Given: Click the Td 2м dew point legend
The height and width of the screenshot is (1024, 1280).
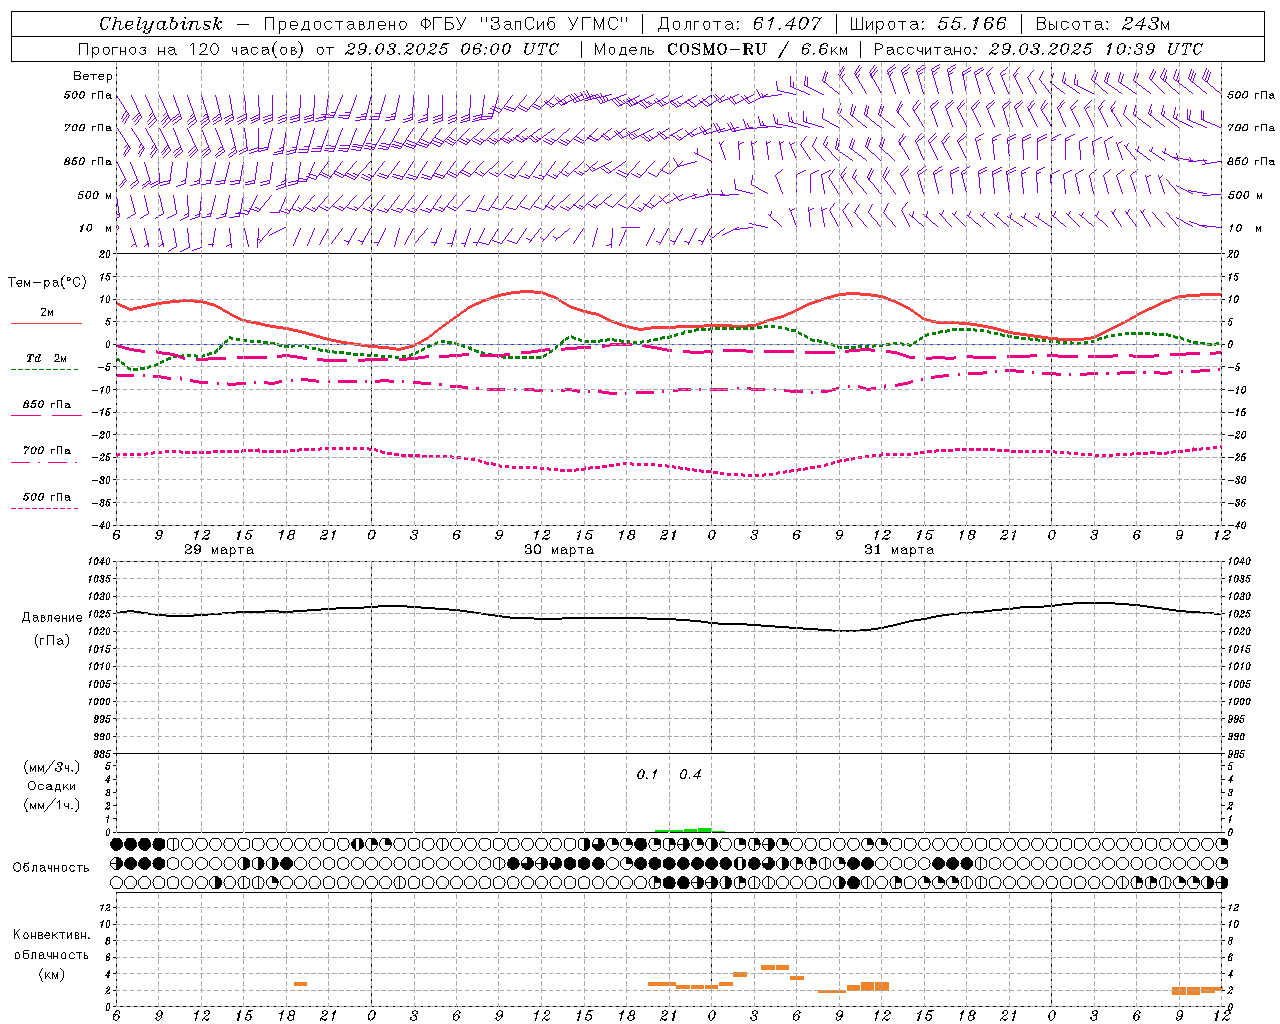Looking at the screenshot, I should [x=46, y=358].
